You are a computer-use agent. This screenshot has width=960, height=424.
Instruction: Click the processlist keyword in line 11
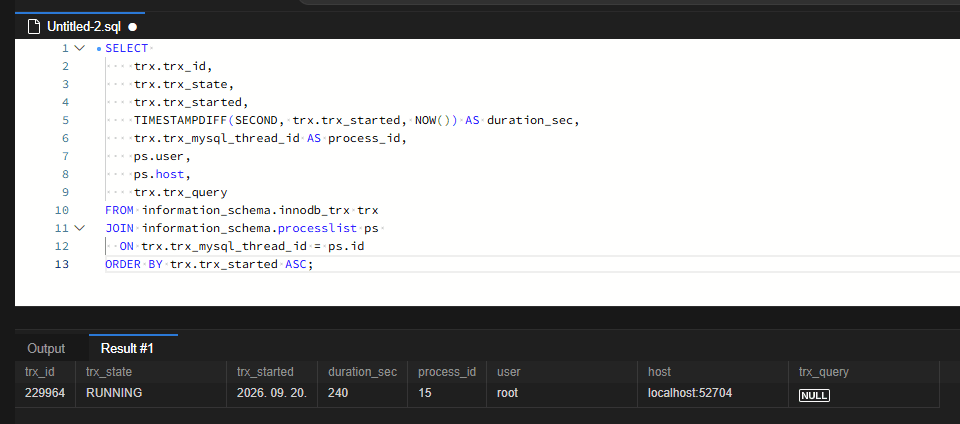pos(317,229)
